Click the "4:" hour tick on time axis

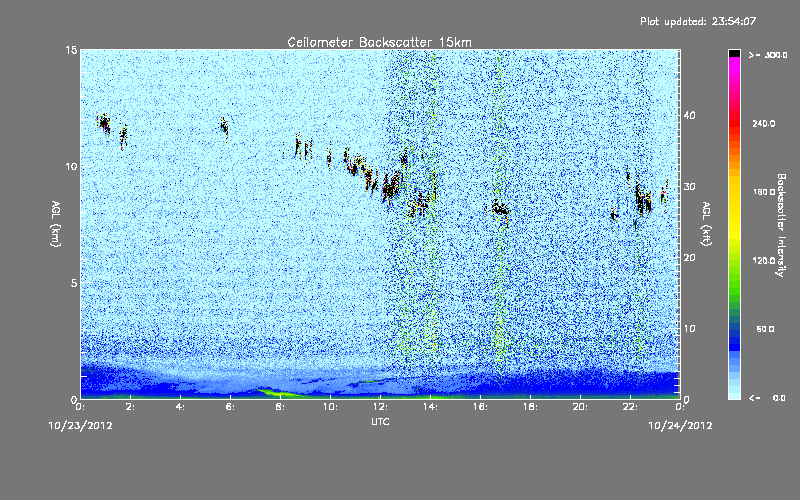tap(180, 407)
